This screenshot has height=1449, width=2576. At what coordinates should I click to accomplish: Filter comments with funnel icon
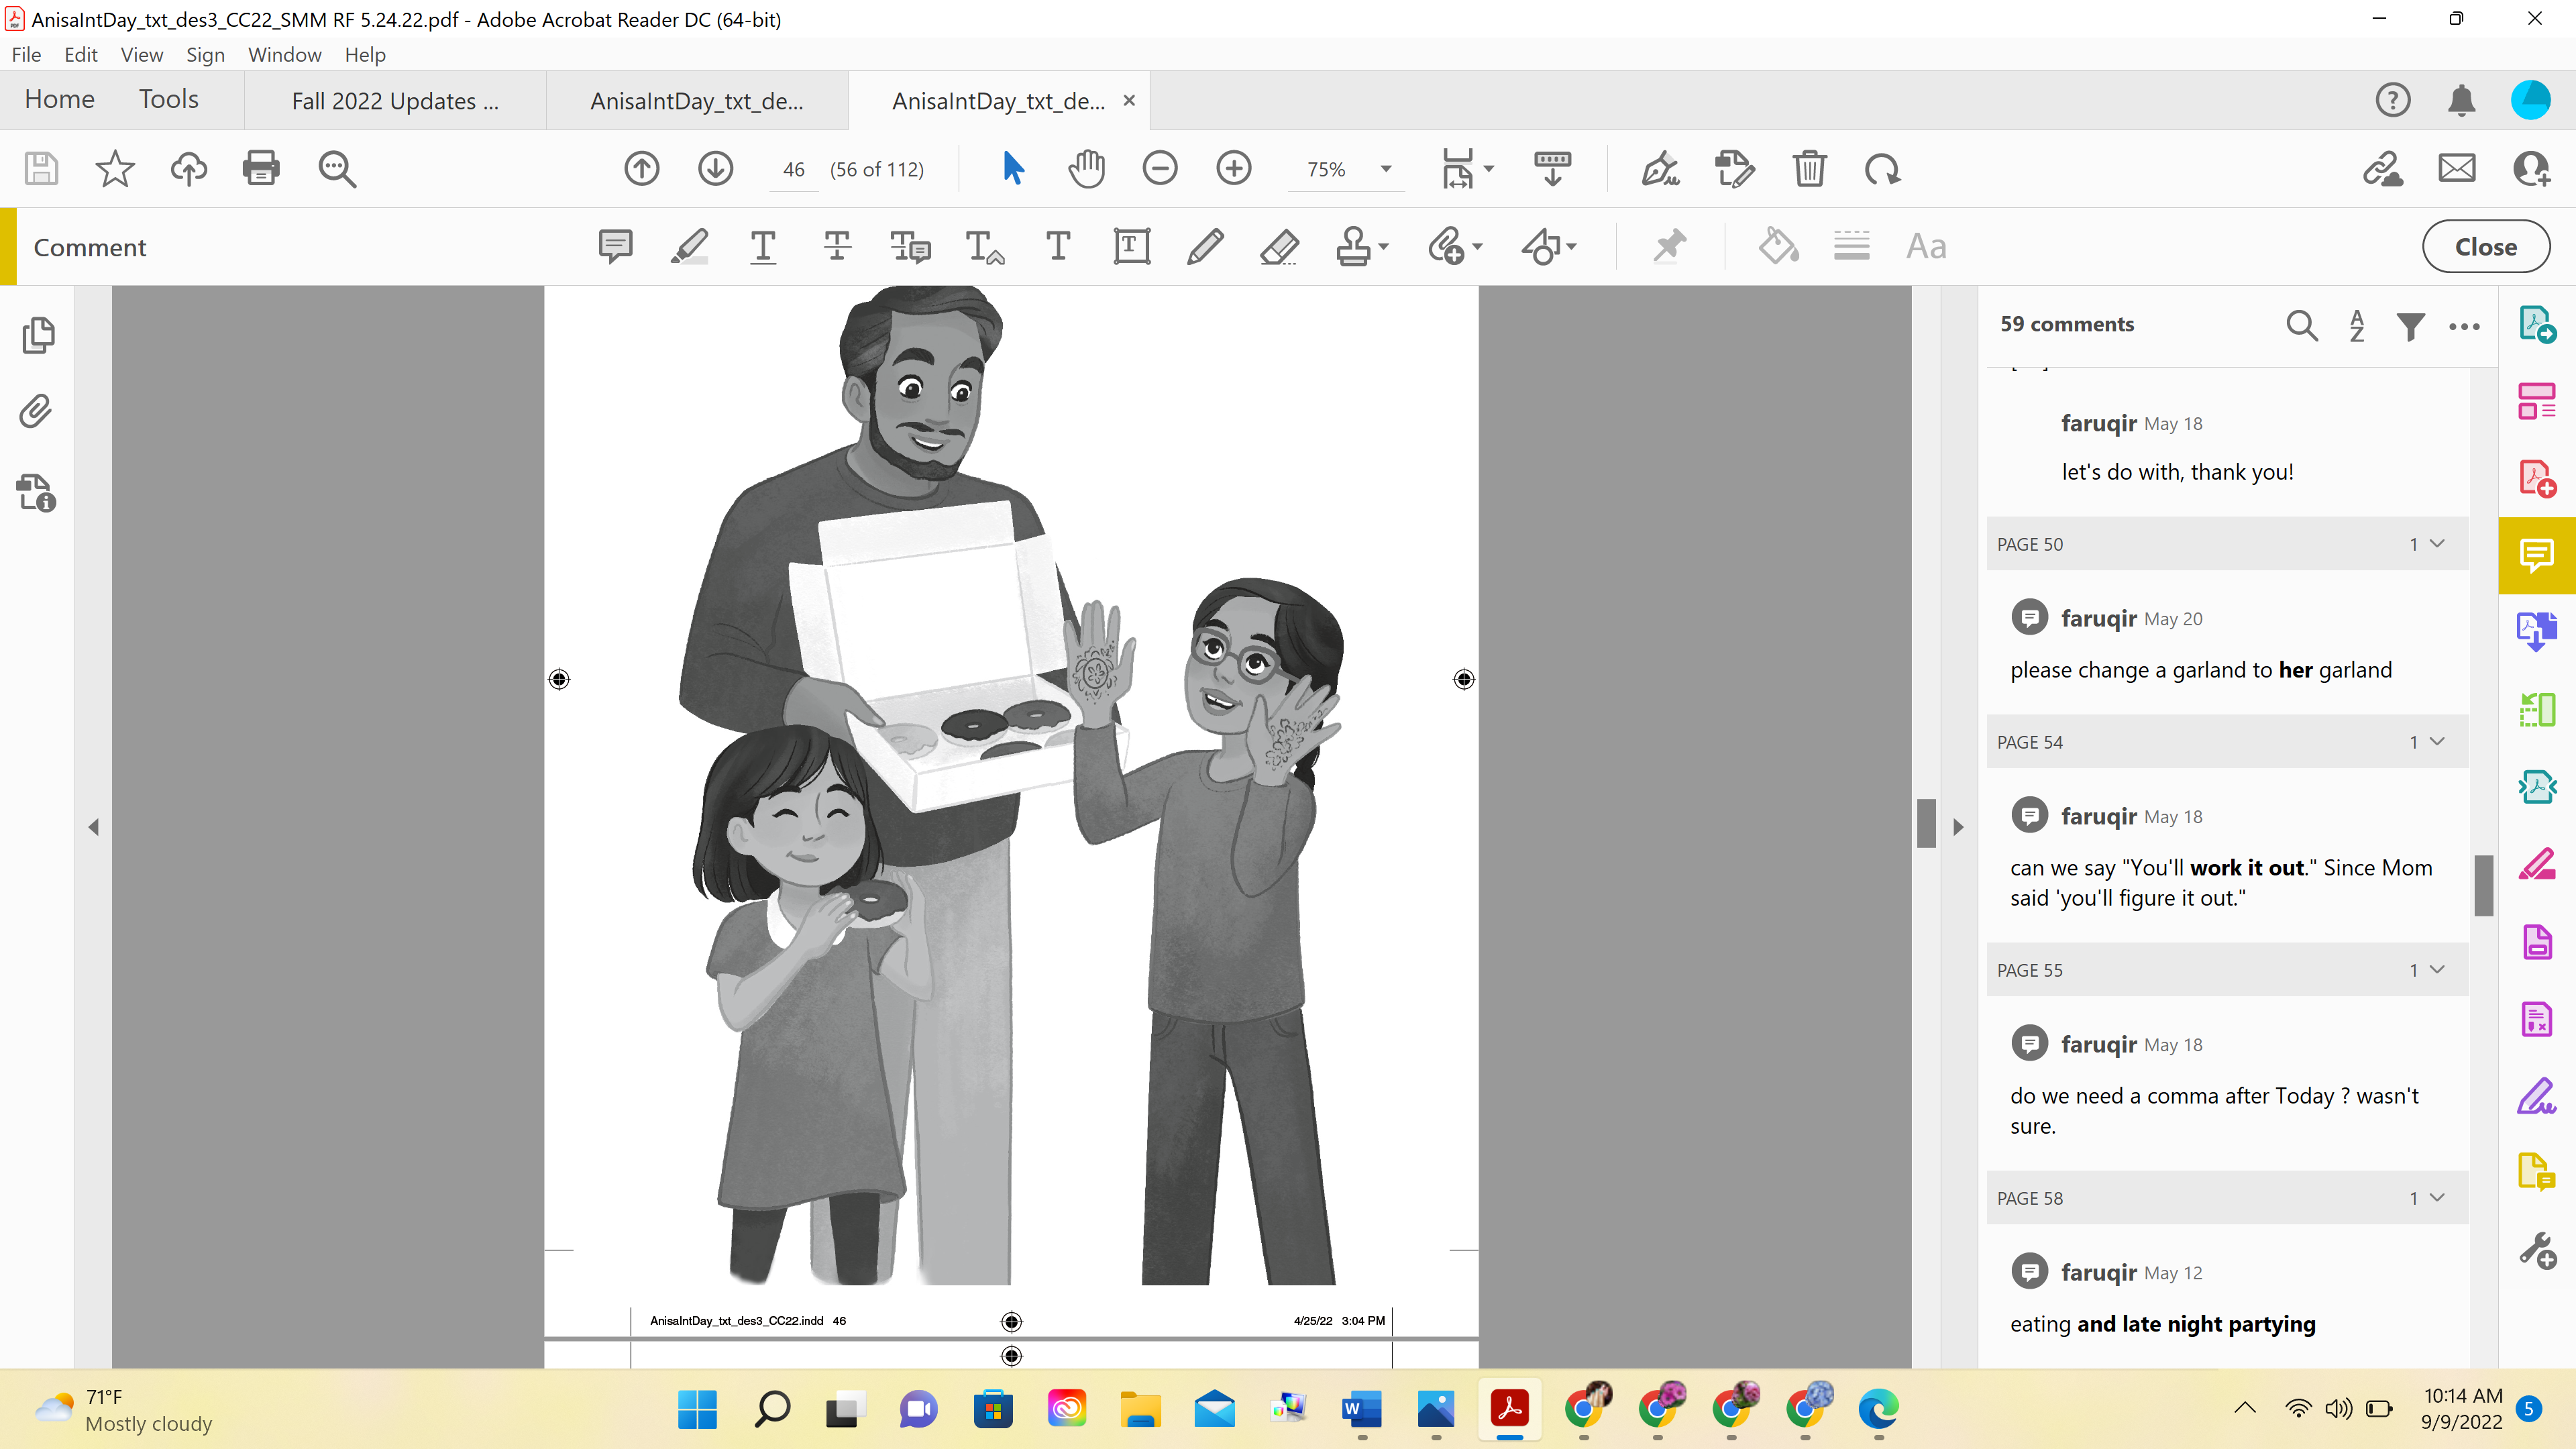pos(2410,325)
